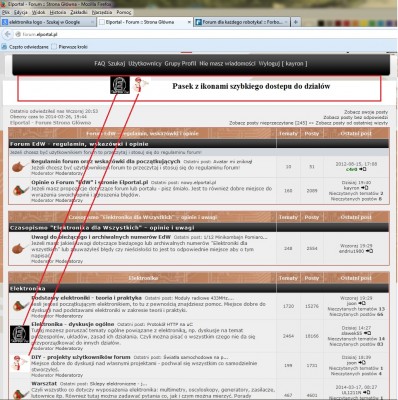Viewport: 398px width, 400px height.
Task: Open 'Elektronika - dyskusje ogólne' forum
Action: 73,324
